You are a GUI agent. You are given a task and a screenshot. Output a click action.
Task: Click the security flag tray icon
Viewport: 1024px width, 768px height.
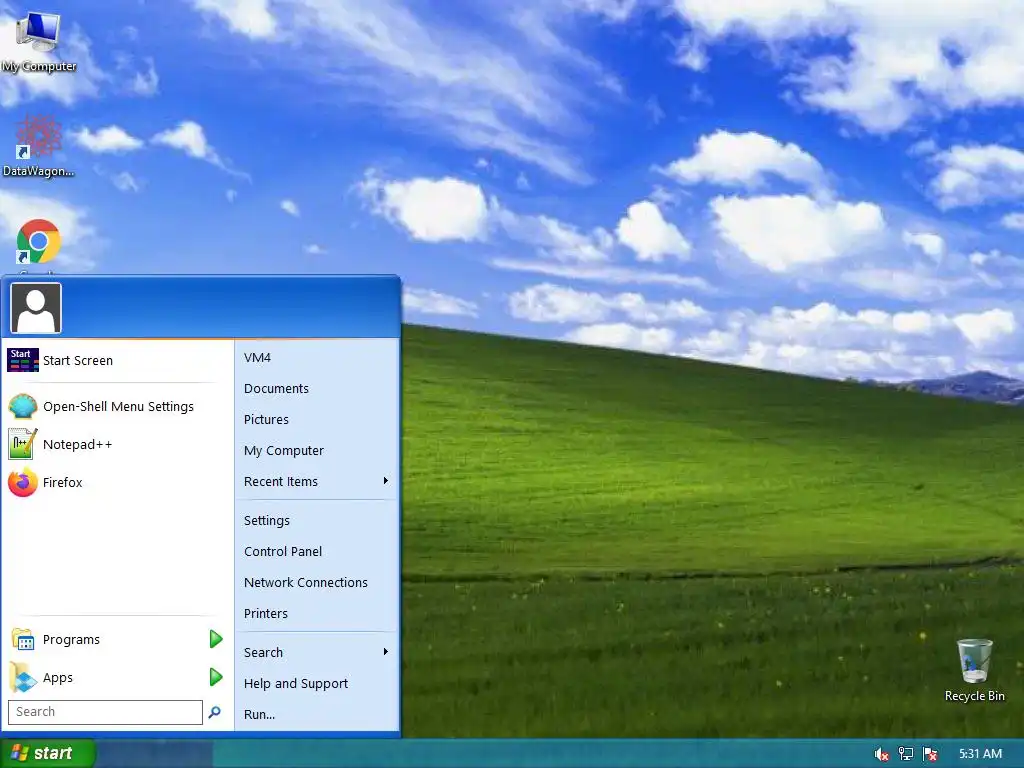click(x=930, y=754)
